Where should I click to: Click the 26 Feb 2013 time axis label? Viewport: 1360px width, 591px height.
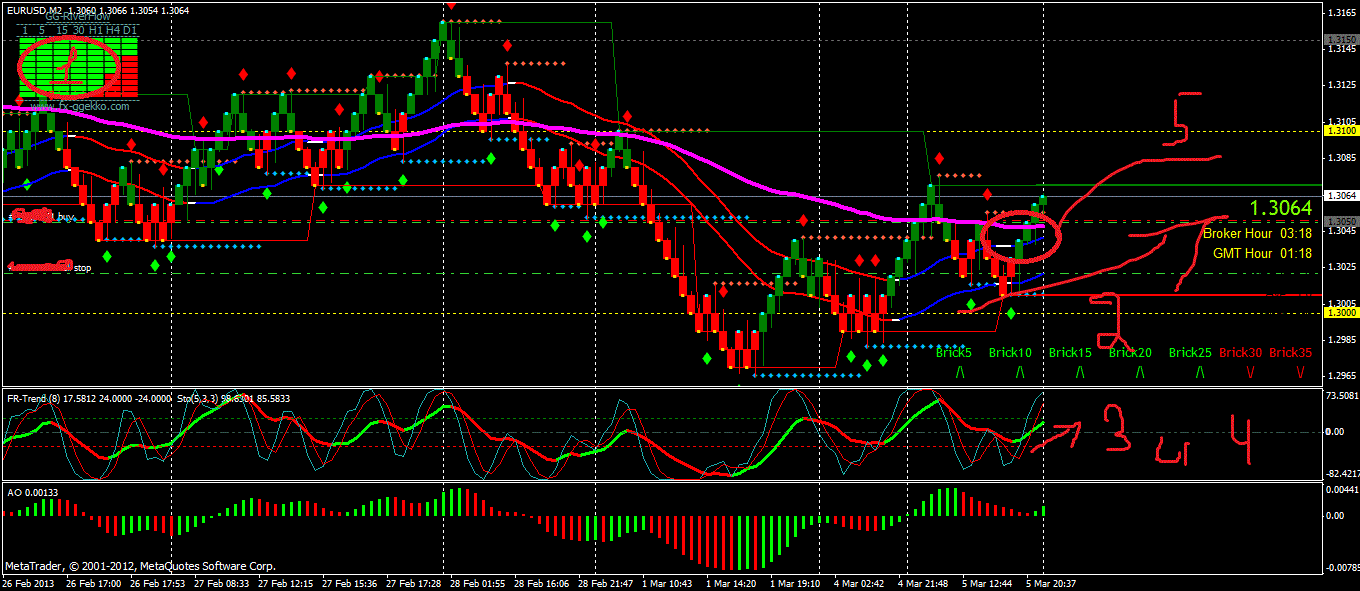(30, 583)
